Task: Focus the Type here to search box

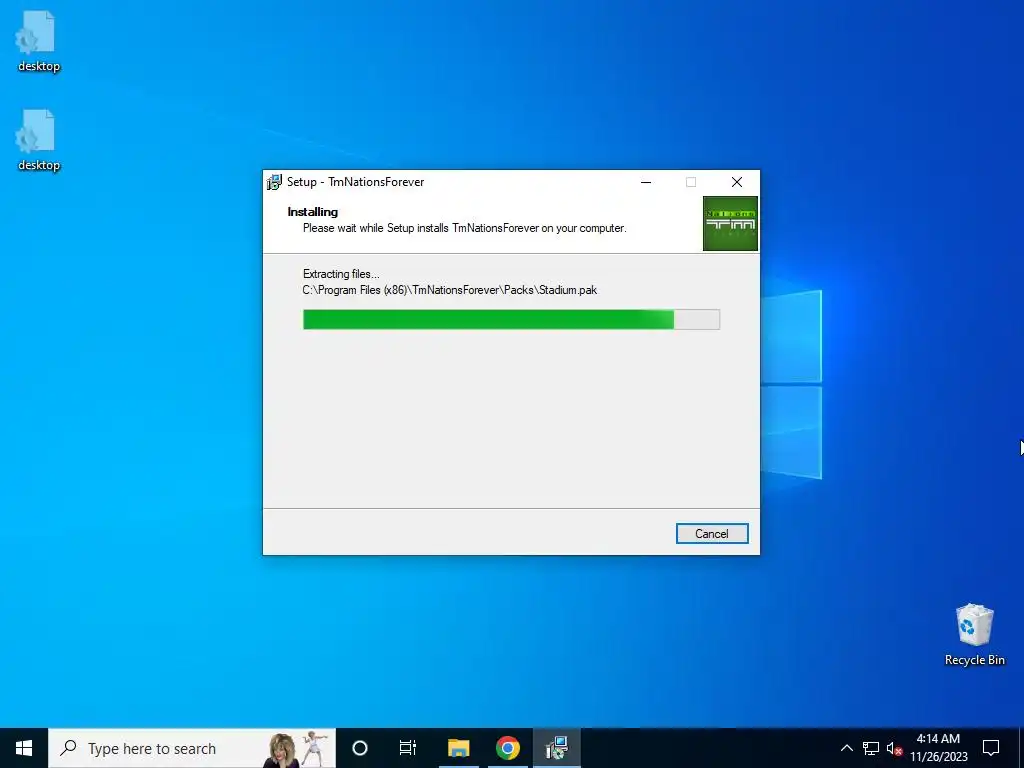Action: tap(192, 748)
